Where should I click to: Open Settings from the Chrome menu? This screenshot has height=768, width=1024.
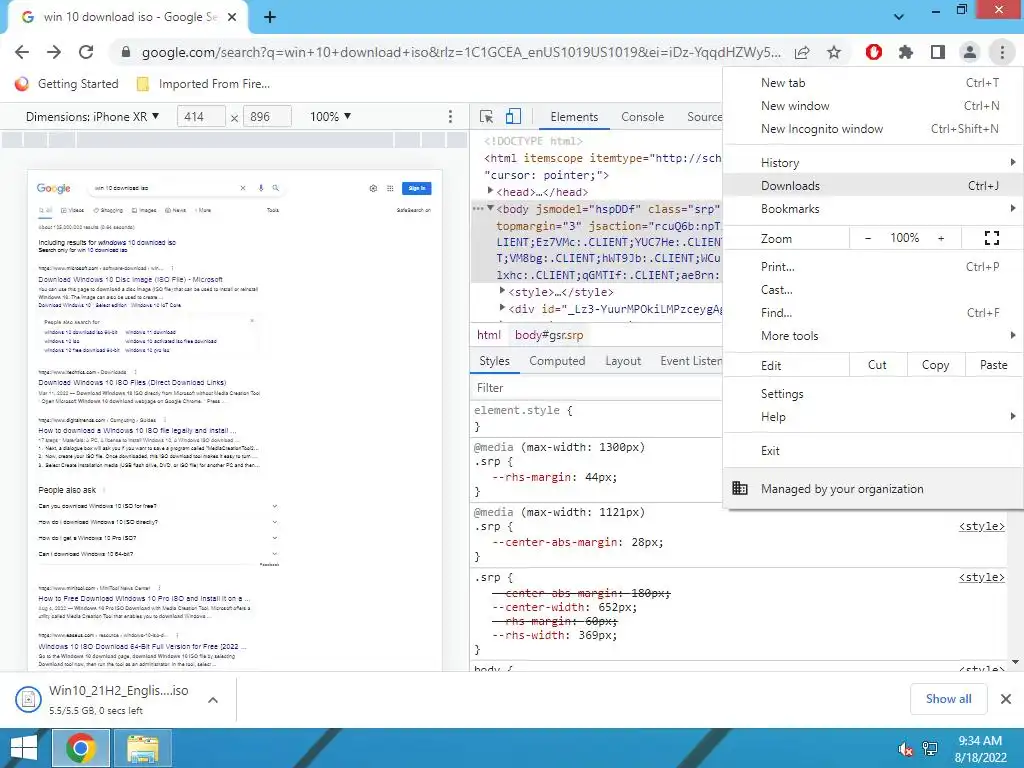tap(872, 394)
